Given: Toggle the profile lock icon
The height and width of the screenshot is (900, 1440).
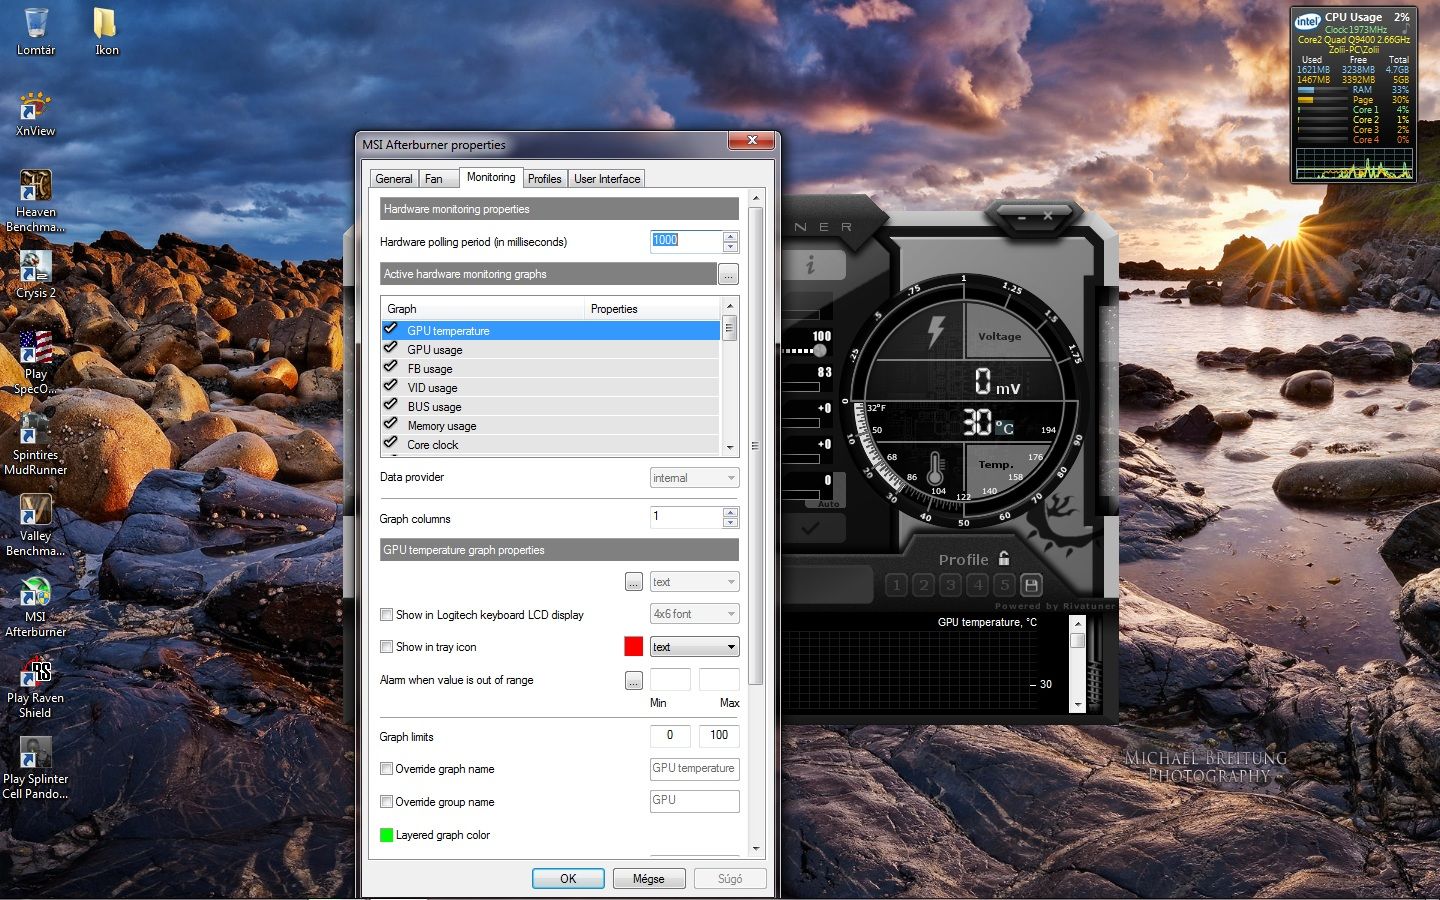Looking at the screenshot, I should 1004,559.
